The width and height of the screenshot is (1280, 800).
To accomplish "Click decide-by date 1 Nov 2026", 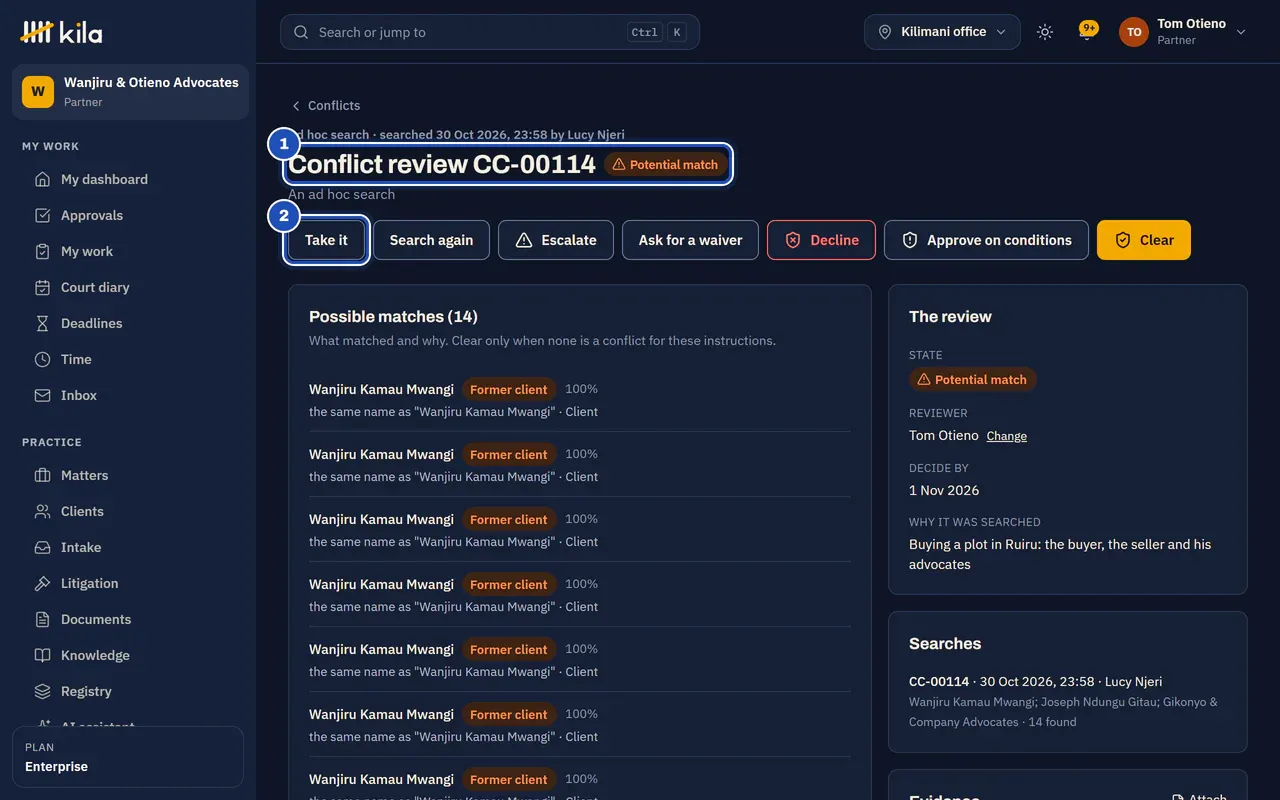I will pyautogui.click(x=944, y=490).
